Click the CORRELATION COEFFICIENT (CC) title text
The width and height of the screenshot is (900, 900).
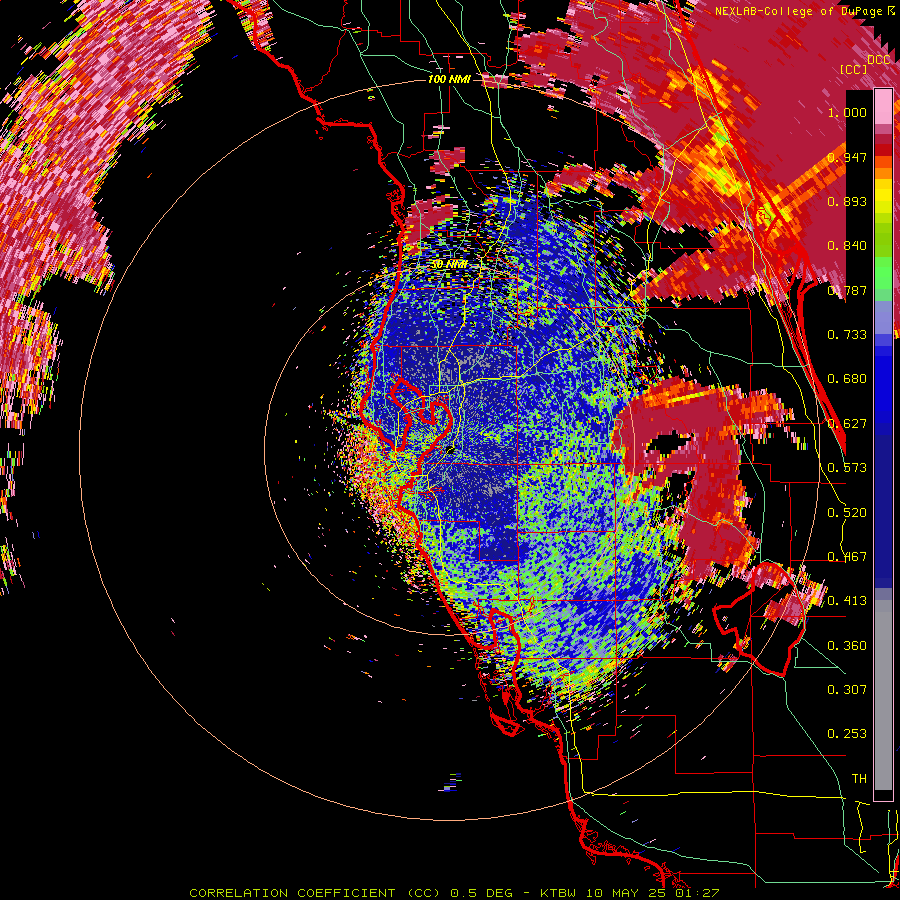click(315, 893)
